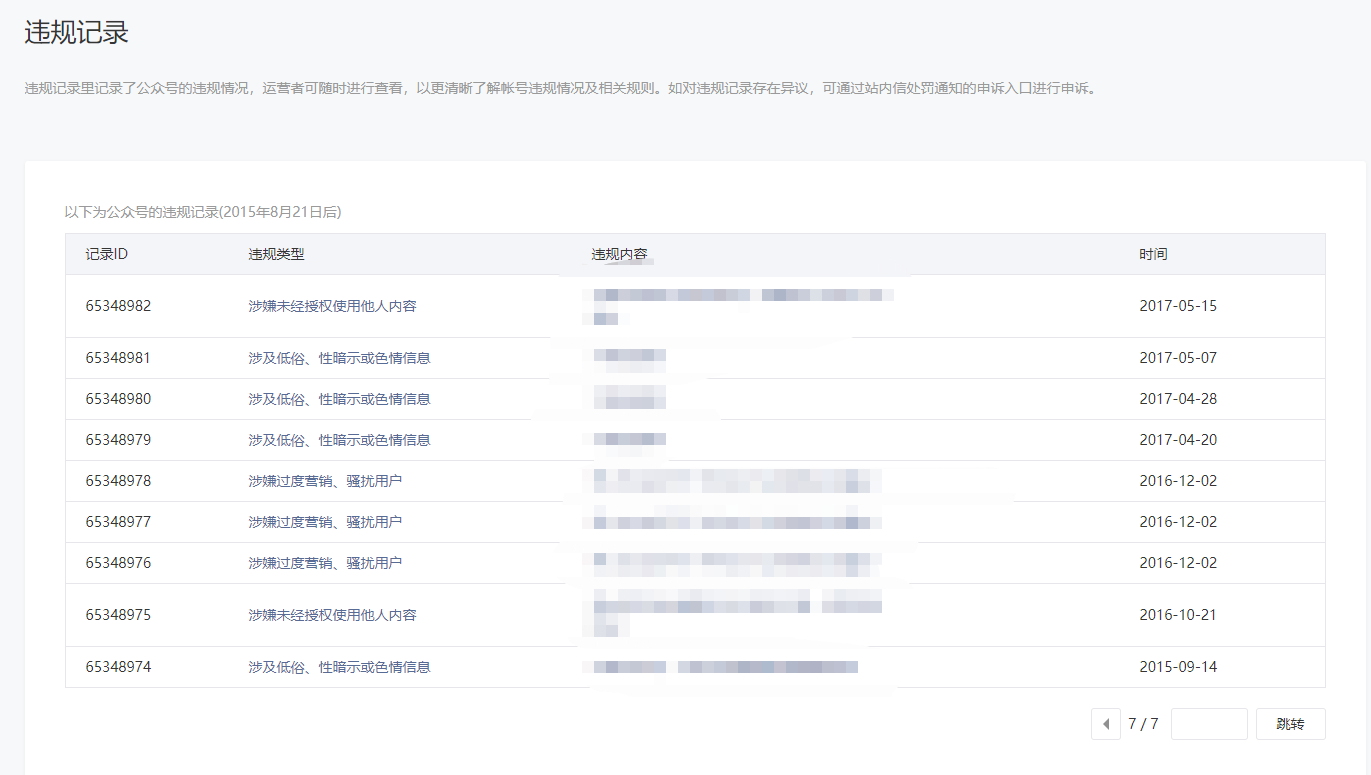This screenshot has height=775, width=1371.
Task: Click the 时间 column header
Action: click(x=1153, y=254)
